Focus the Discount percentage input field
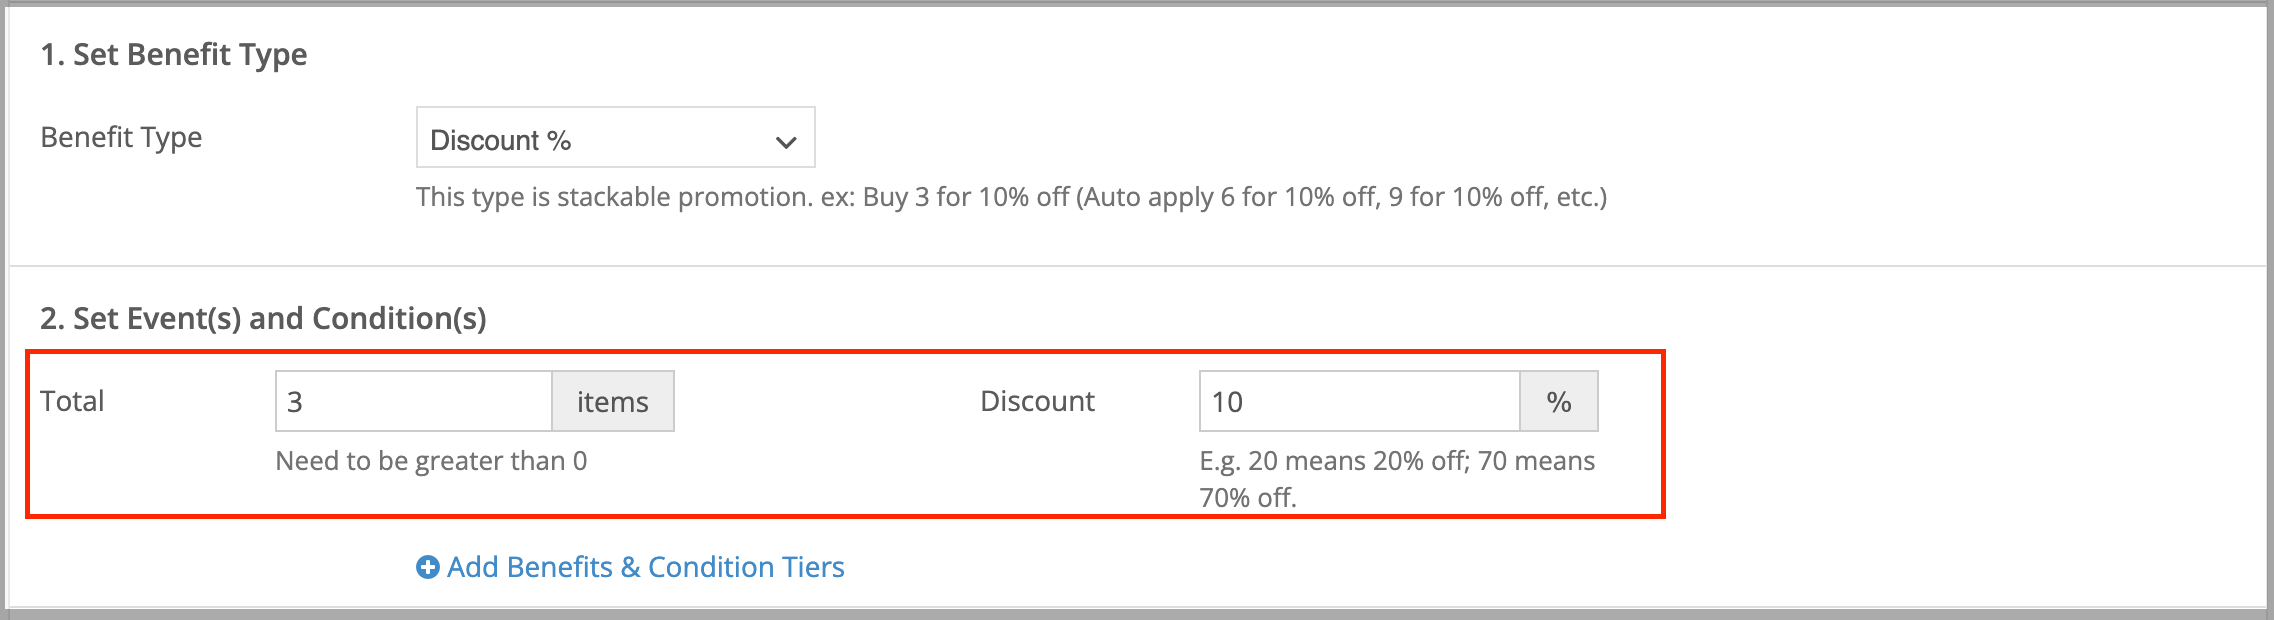The width and height of the screenshot is (2274, 620). (1360, 401)
